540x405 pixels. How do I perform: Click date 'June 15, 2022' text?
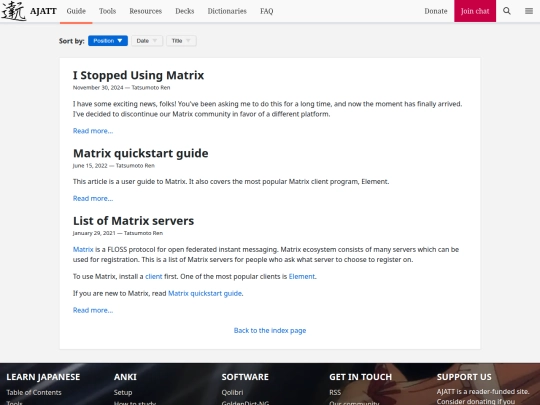point(90,166)
